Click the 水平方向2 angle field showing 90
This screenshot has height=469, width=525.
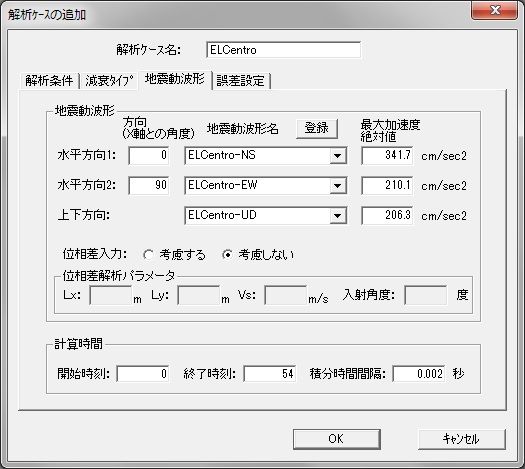pos(149,185)
